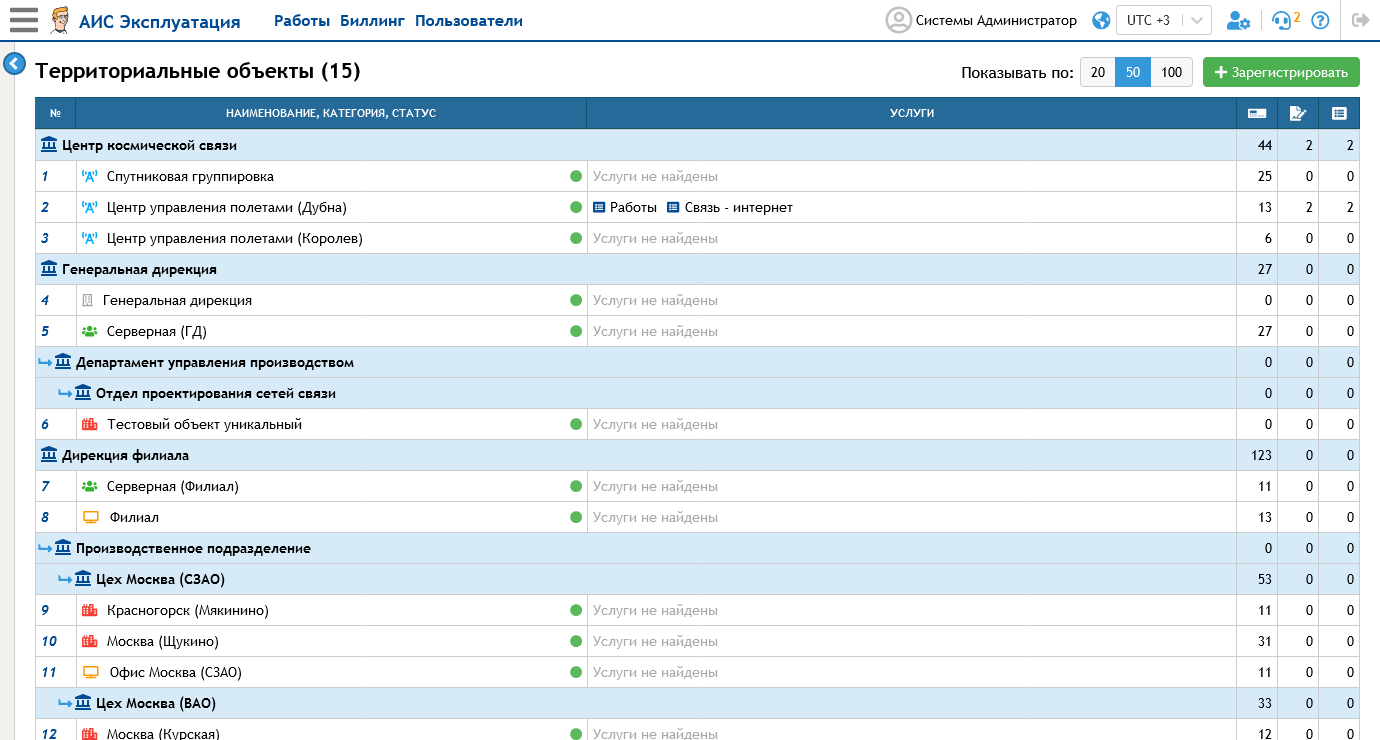The height and width of the screenshot is (740, 1380).
Task: Click green status dot of Москва (Щукино)
Action: click(x=576, y=641)
